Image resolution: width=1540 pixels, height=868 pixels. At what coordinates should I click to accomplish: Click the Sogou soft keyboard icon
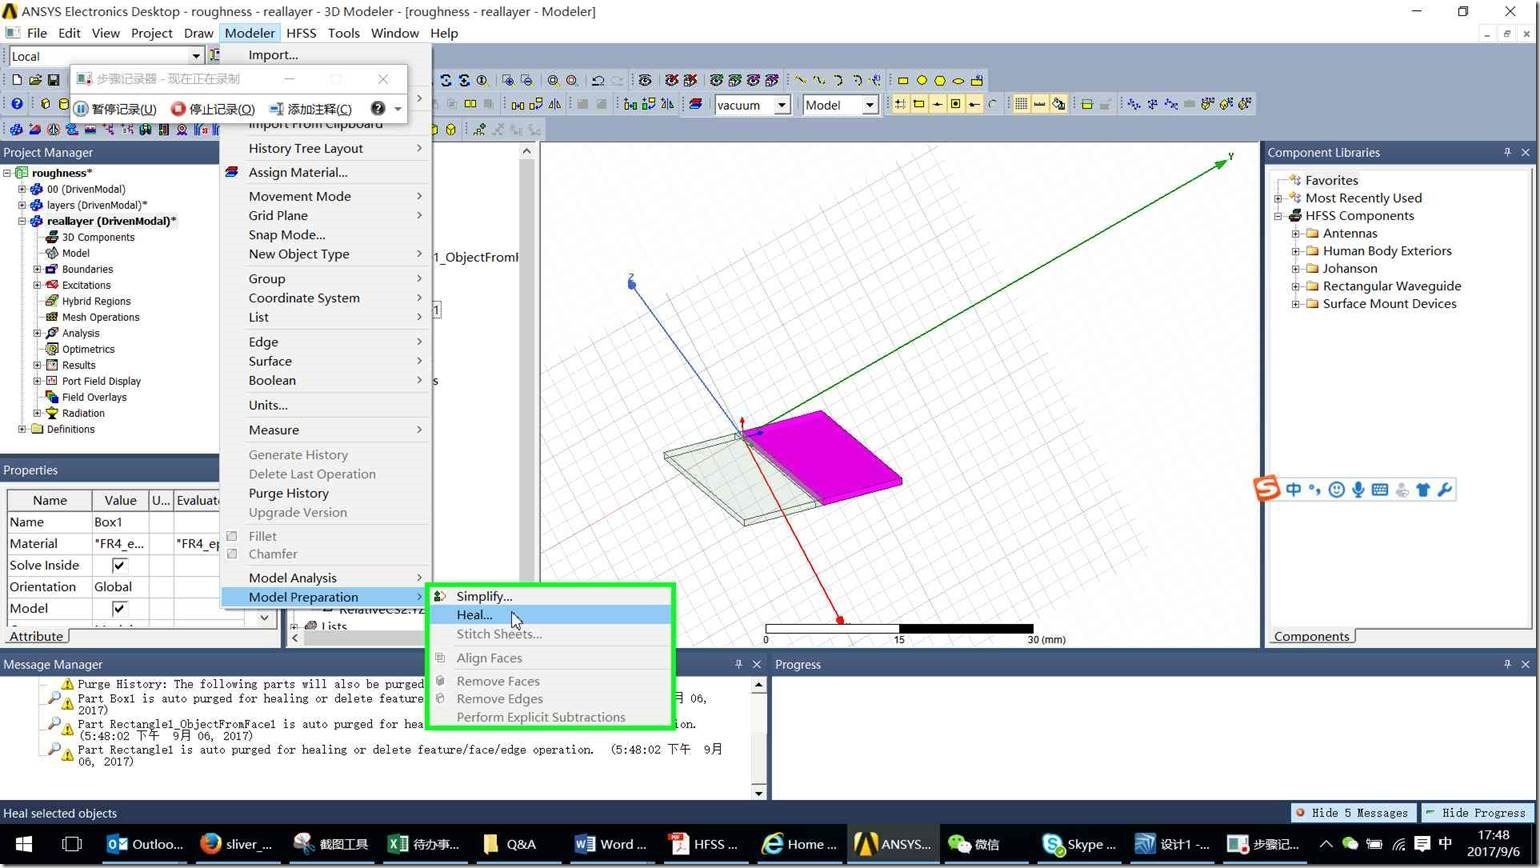pyautogui.click(x=1380, y=489)
